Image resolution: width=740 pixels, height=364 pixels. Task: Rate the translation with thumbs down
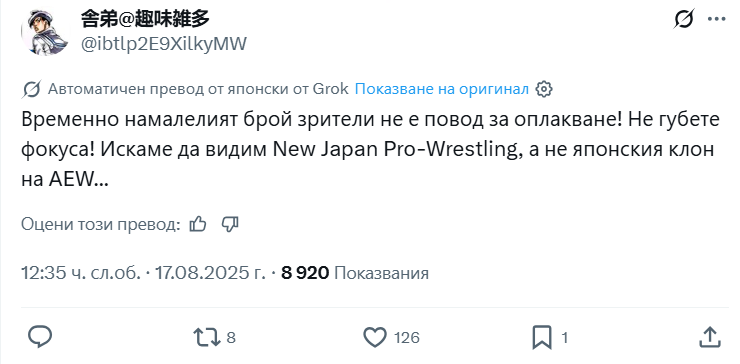point(230,224)
